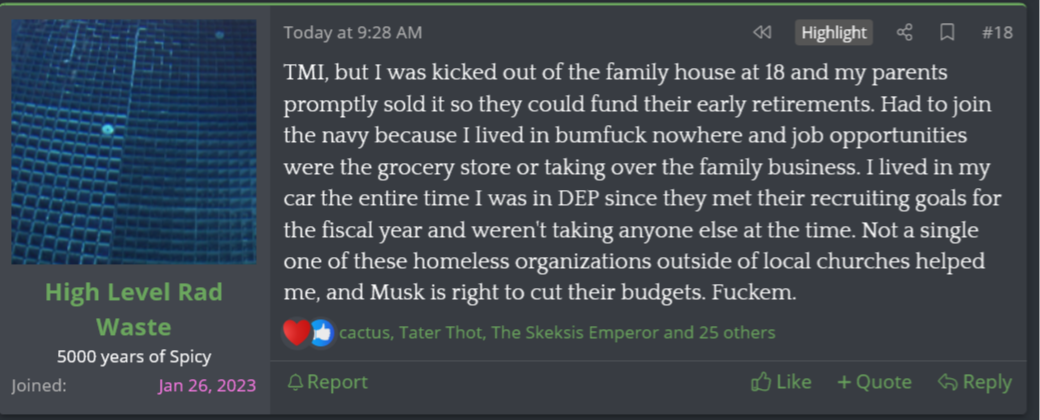Like this post
Screen dimensions: 1040x420
point(781,382)
